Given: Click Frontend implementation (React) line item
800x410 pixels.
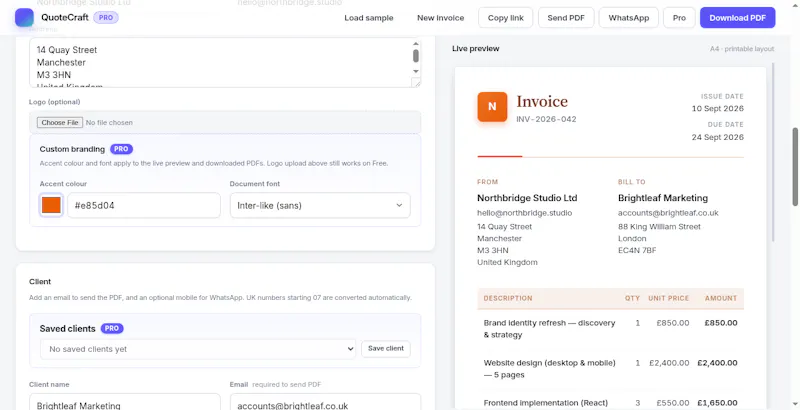Looking at the screenshot, I should [x=545, y=403].
